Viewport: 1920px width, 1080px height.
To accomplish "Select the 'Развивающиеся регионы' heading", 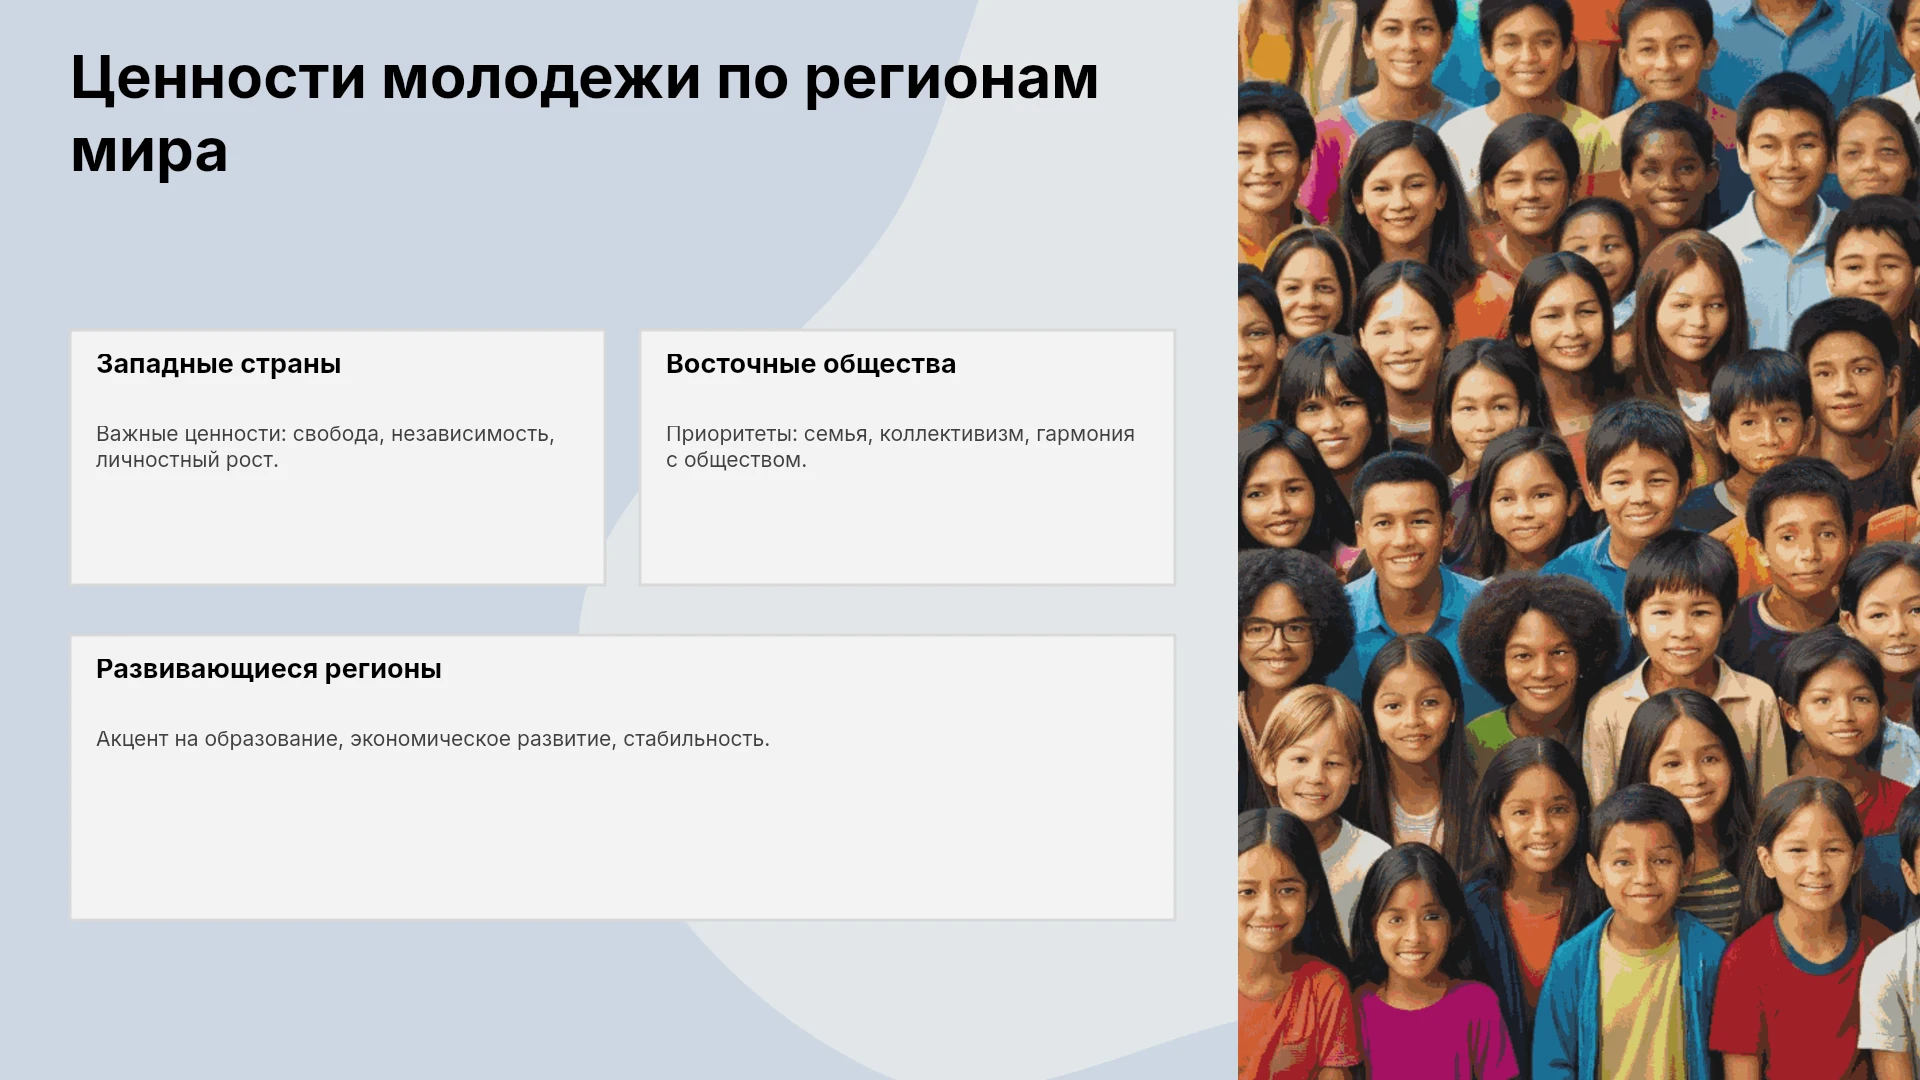I will click(x=269, y=669).
